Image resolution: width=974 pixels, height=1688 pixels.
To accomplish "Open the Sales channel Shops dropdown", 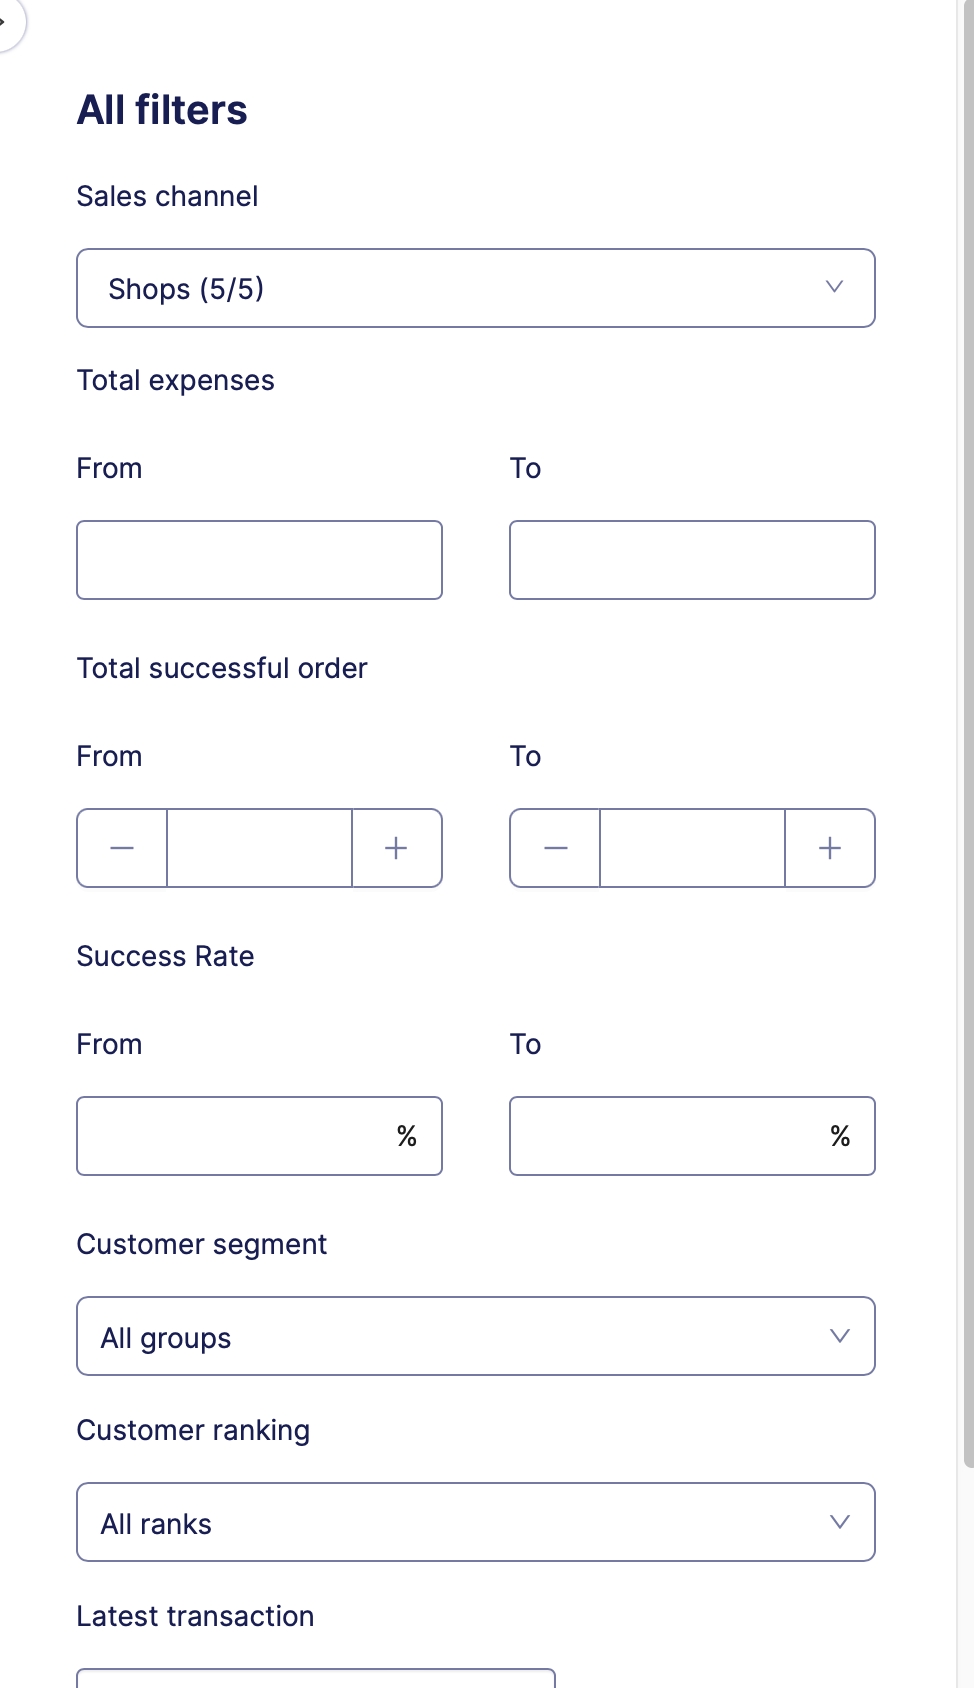I will 475,288.
